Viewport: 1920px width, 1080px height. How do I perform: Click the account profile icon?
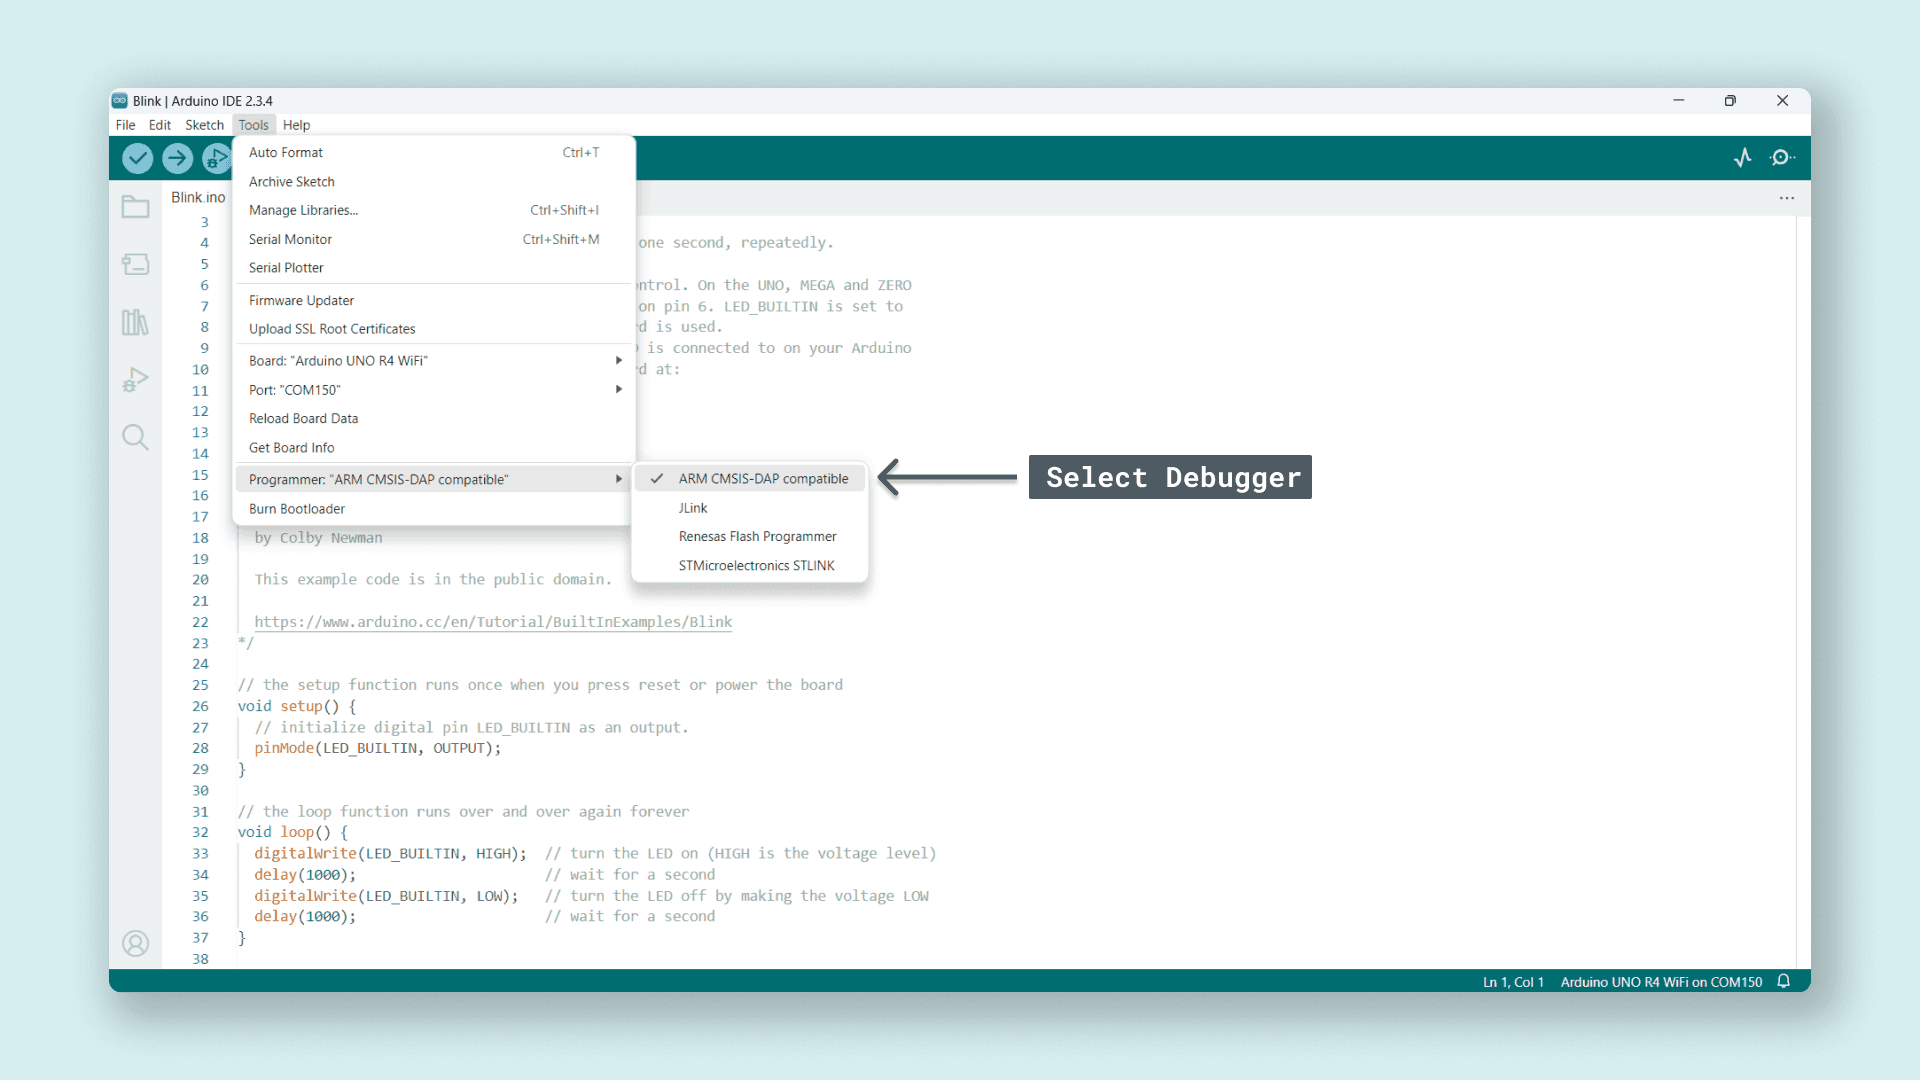[136, 943]
